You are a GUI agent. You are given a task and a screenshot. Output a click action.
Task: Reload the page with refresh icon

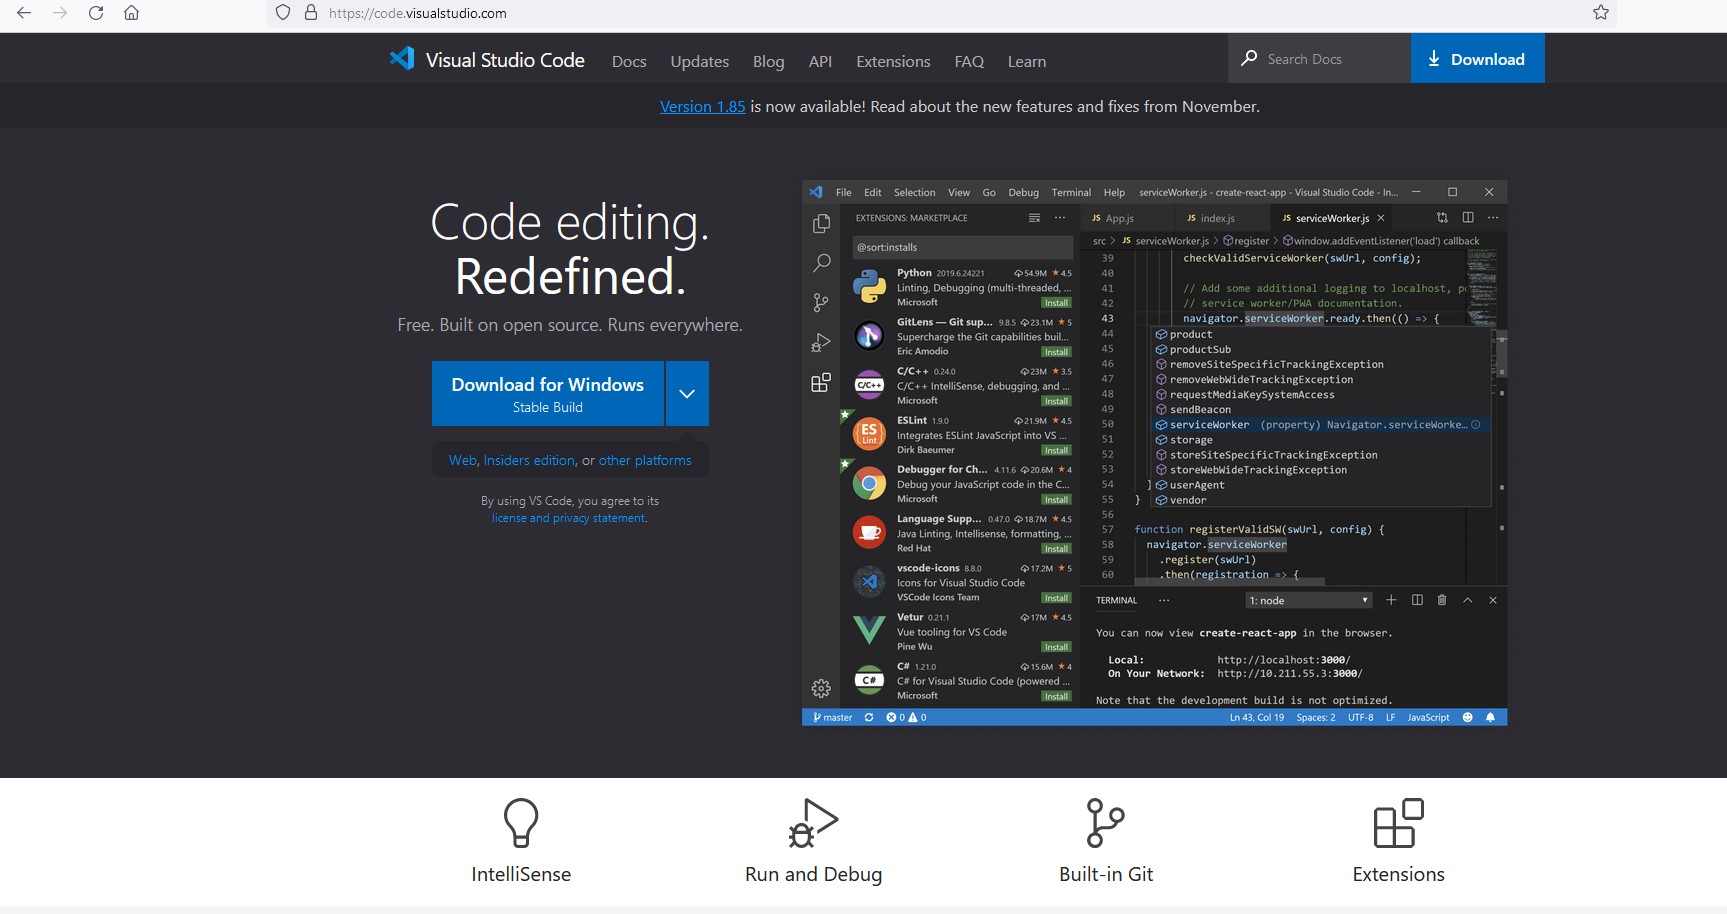click(x=96, y=13)
